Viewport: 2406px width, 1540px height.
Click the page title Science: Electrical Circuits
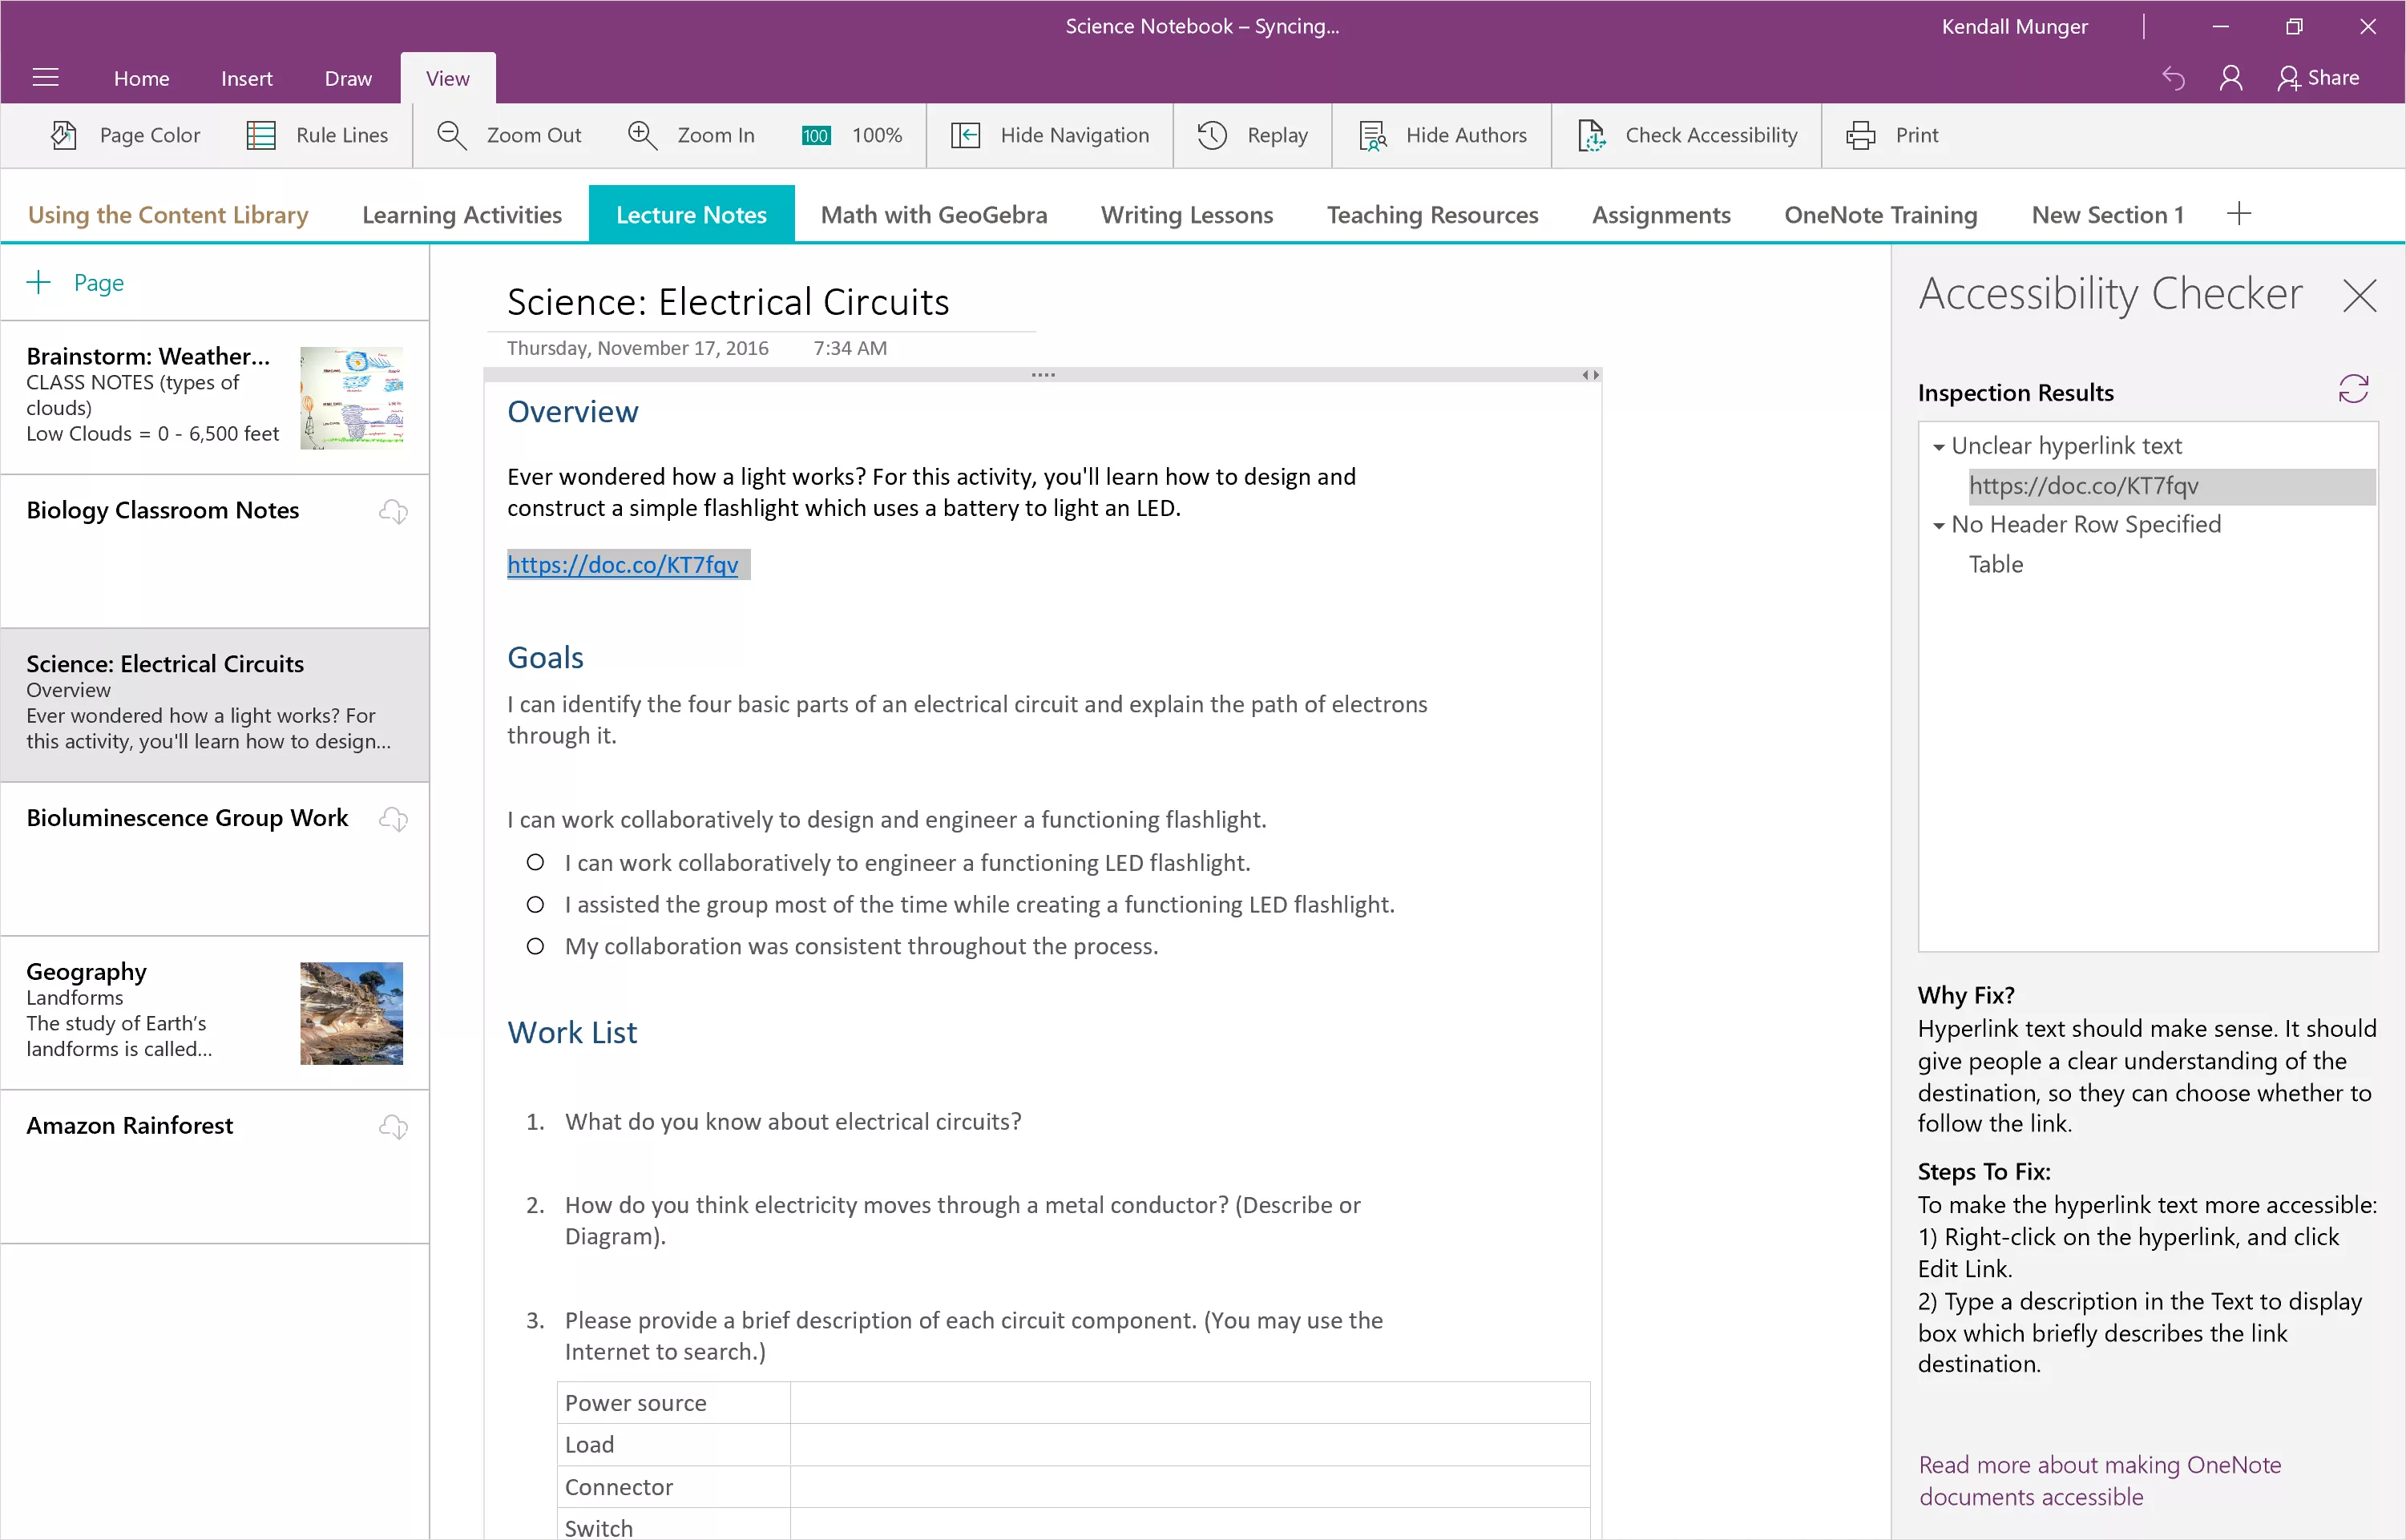[x=728, y=302]
